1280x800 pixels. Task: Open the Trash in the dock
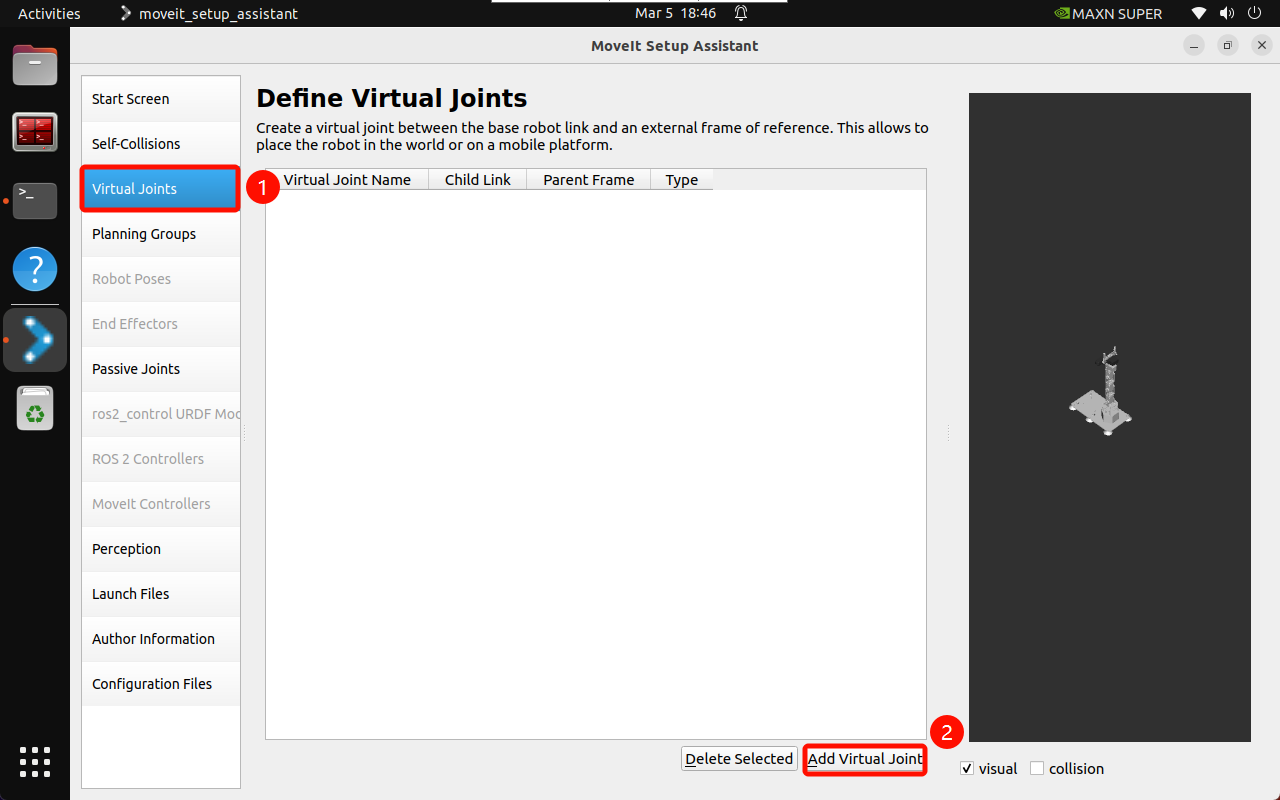click(35, 409)
